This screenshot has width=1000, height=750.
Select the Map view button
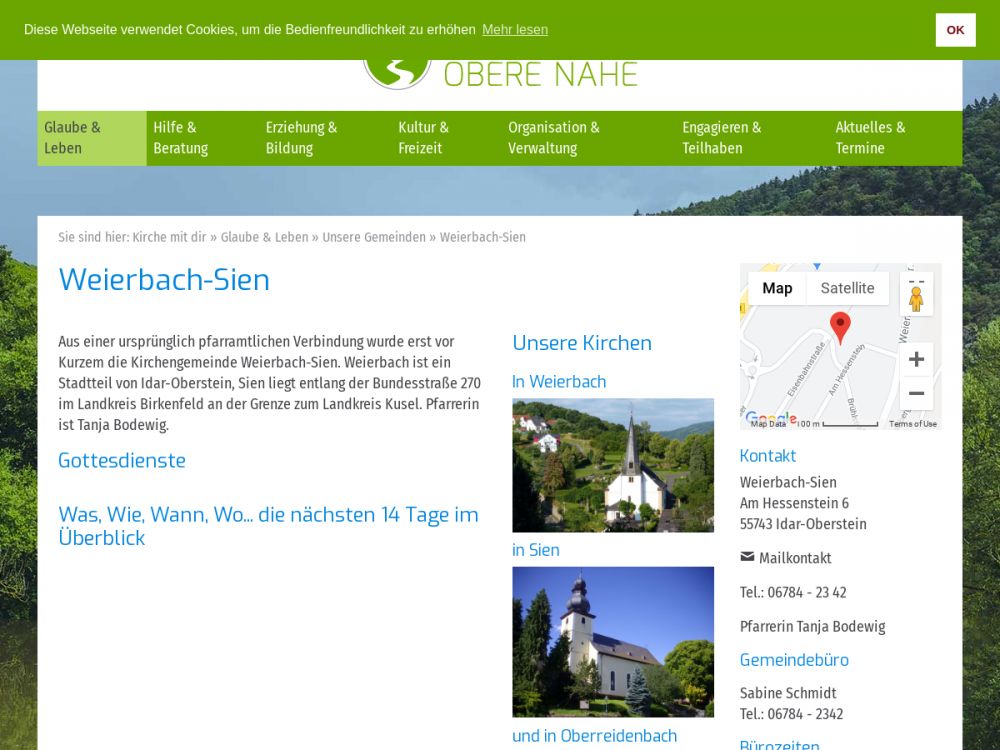pos(777,288)
